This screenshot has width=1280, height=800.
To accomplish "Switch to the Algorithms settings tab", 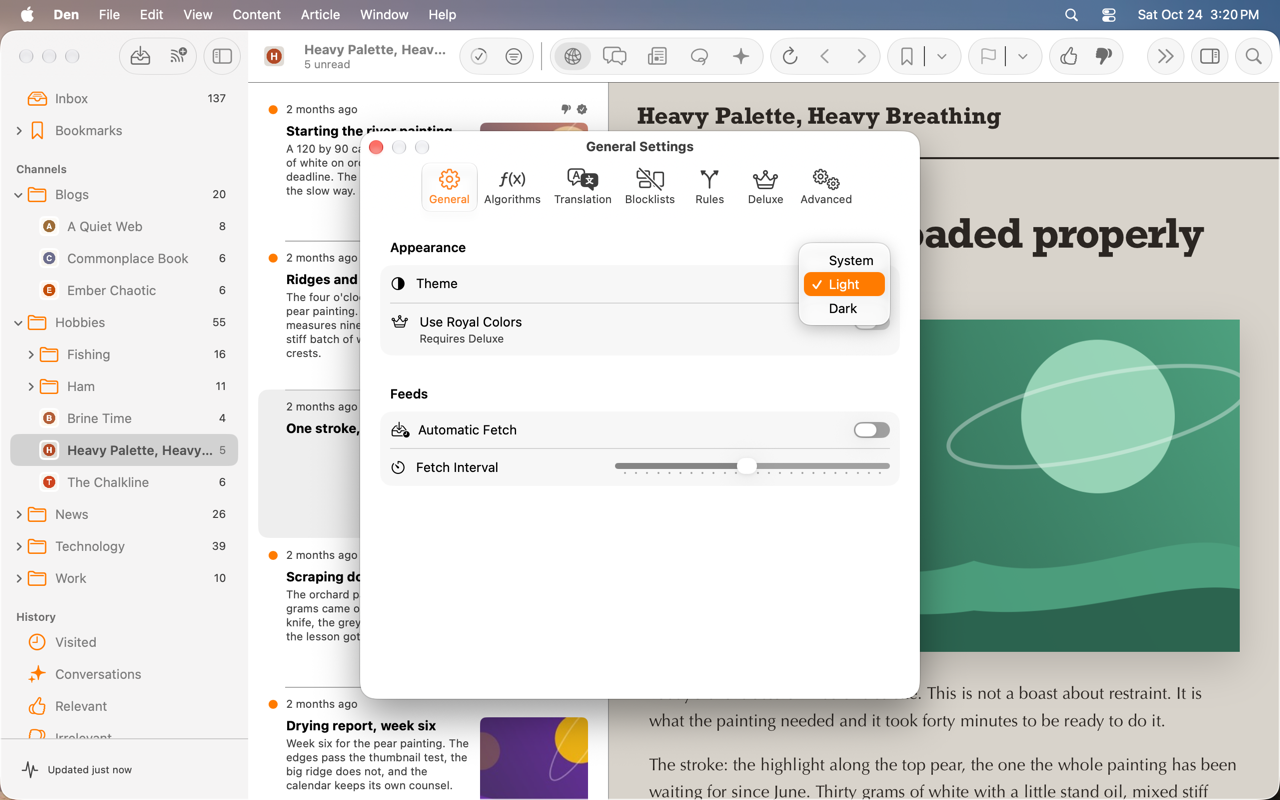I will tap(512, 187).
